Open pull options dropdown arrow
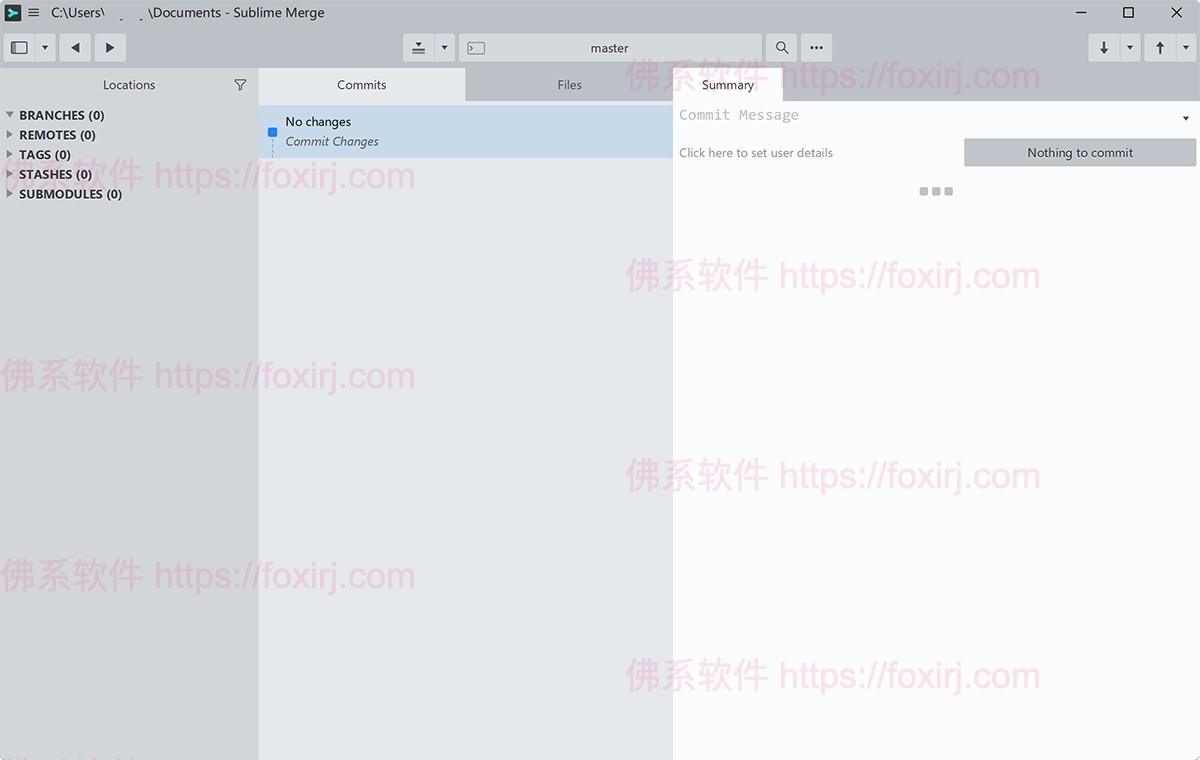Image resolution: width=1200 pixels, height=760 pixels. click(1130, 48)
